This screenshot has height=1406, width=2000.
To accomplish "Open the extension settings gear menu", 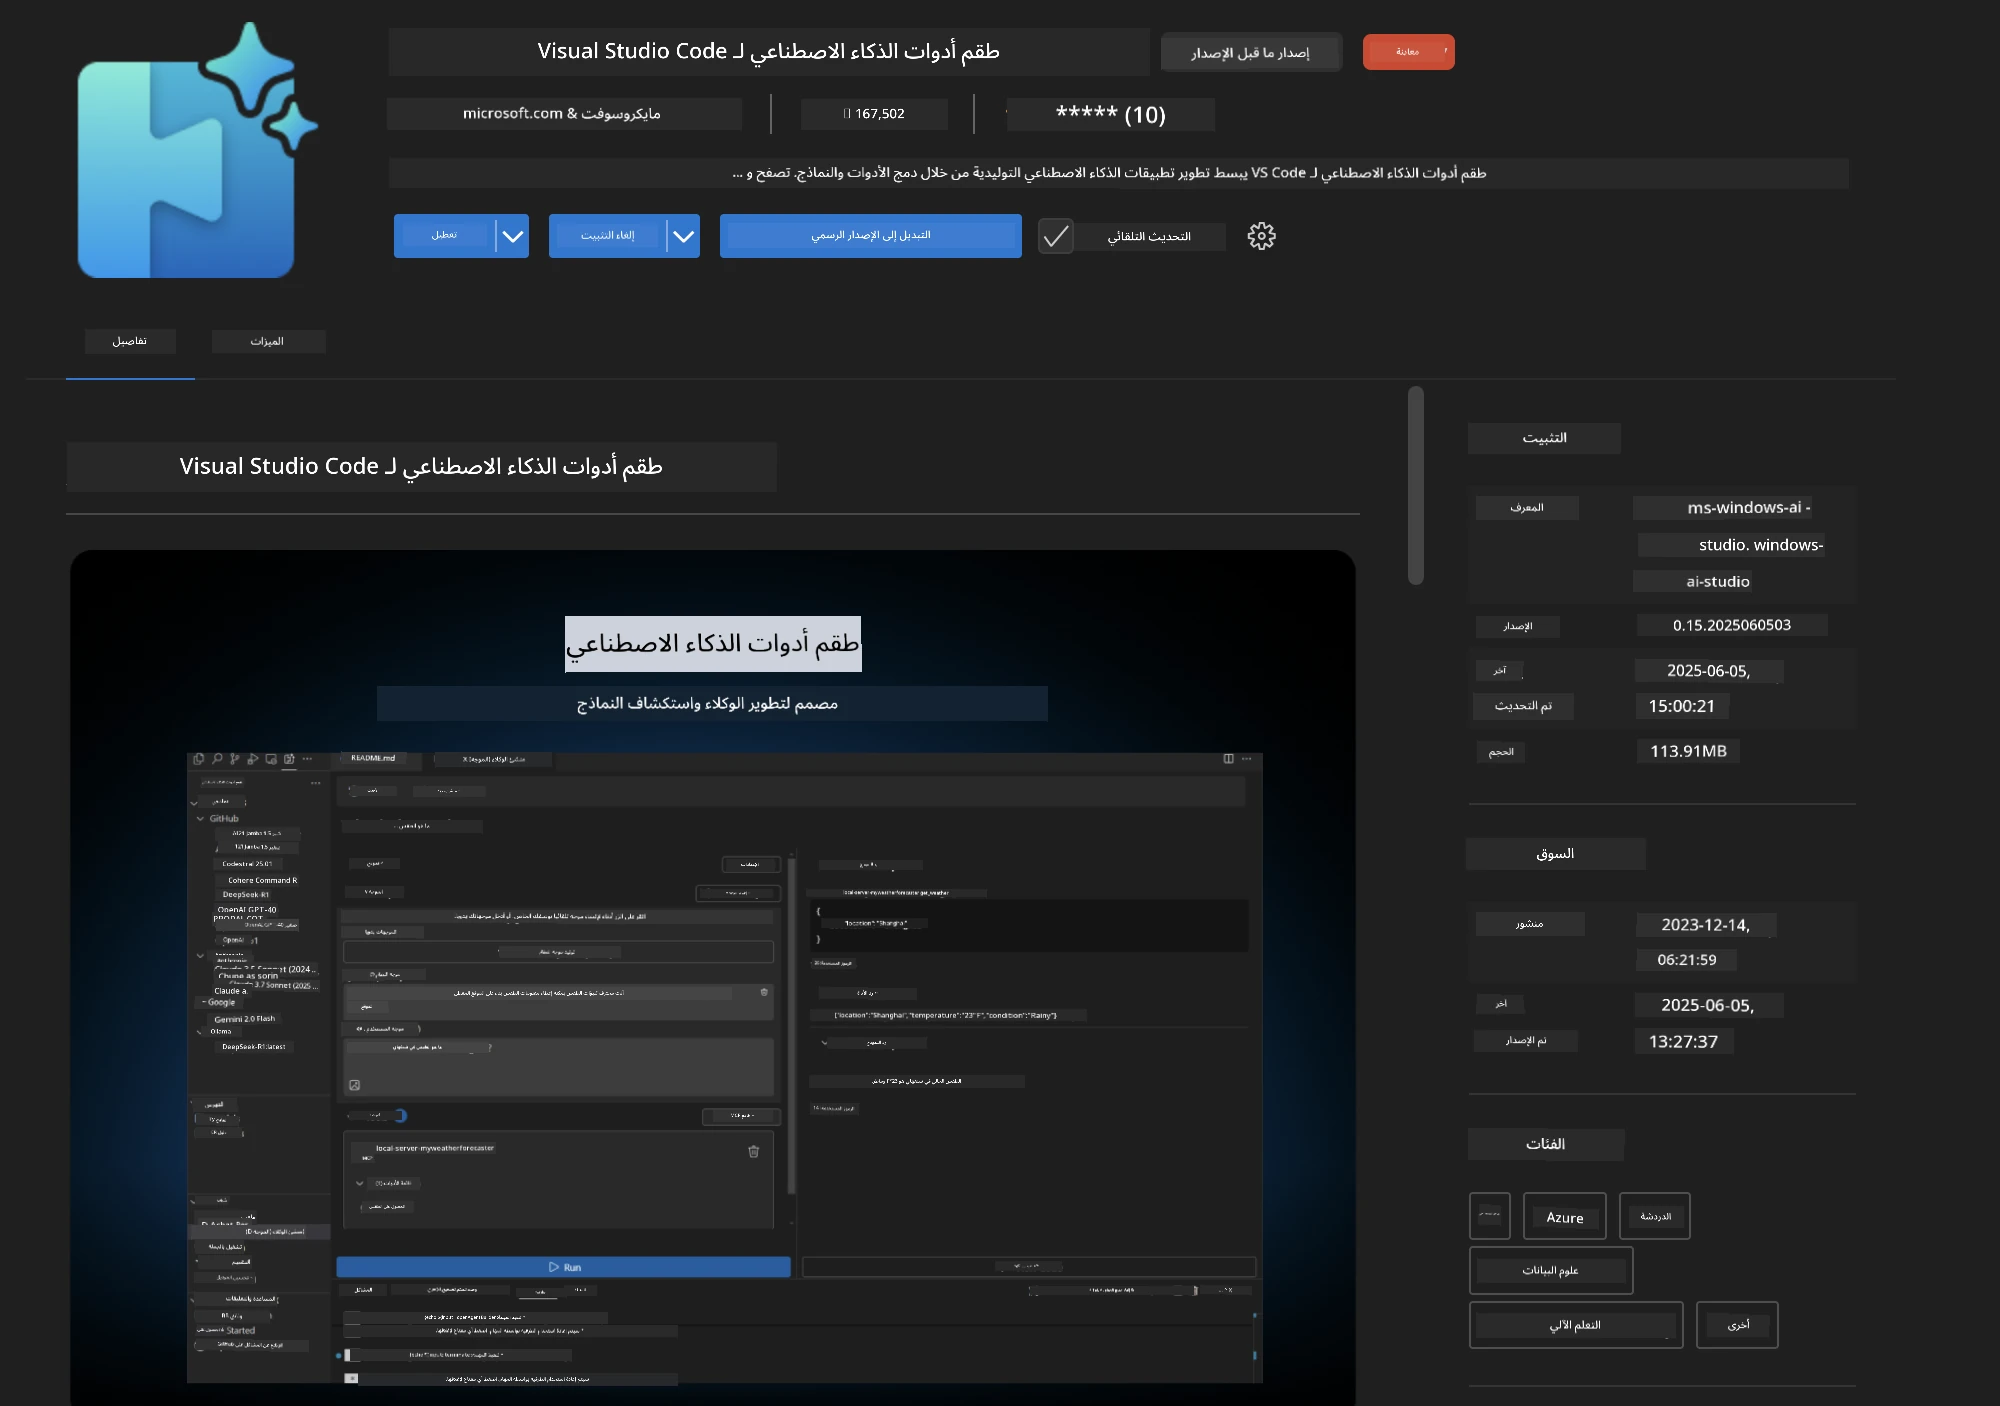I will coord(1261,236).
